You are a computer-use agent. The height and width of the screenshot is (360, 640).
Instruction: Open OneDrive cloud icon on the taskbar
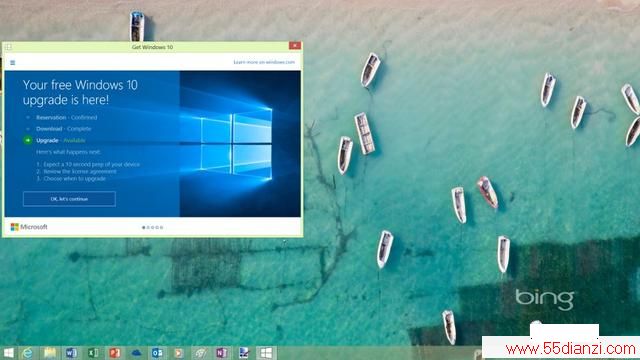[x=136, y=353]
